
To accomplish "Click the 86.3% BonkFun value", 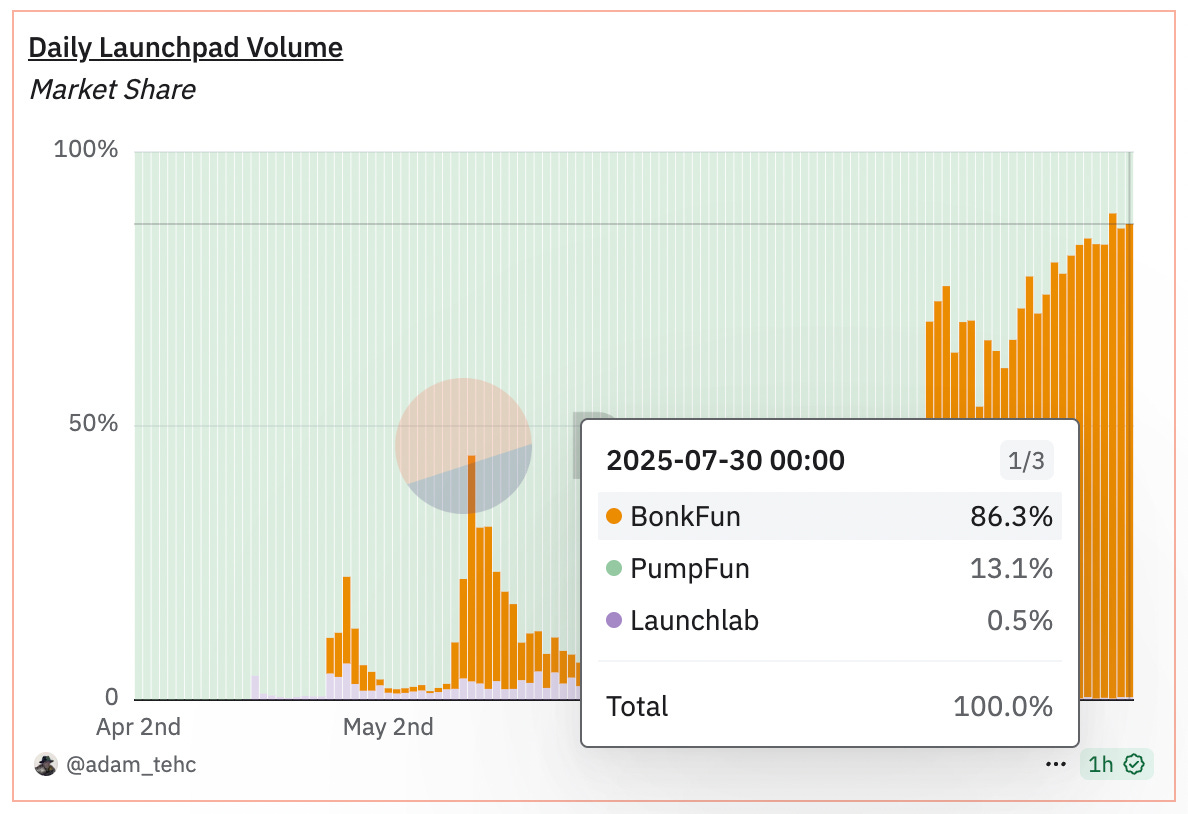I will (x=1011, y=517).
